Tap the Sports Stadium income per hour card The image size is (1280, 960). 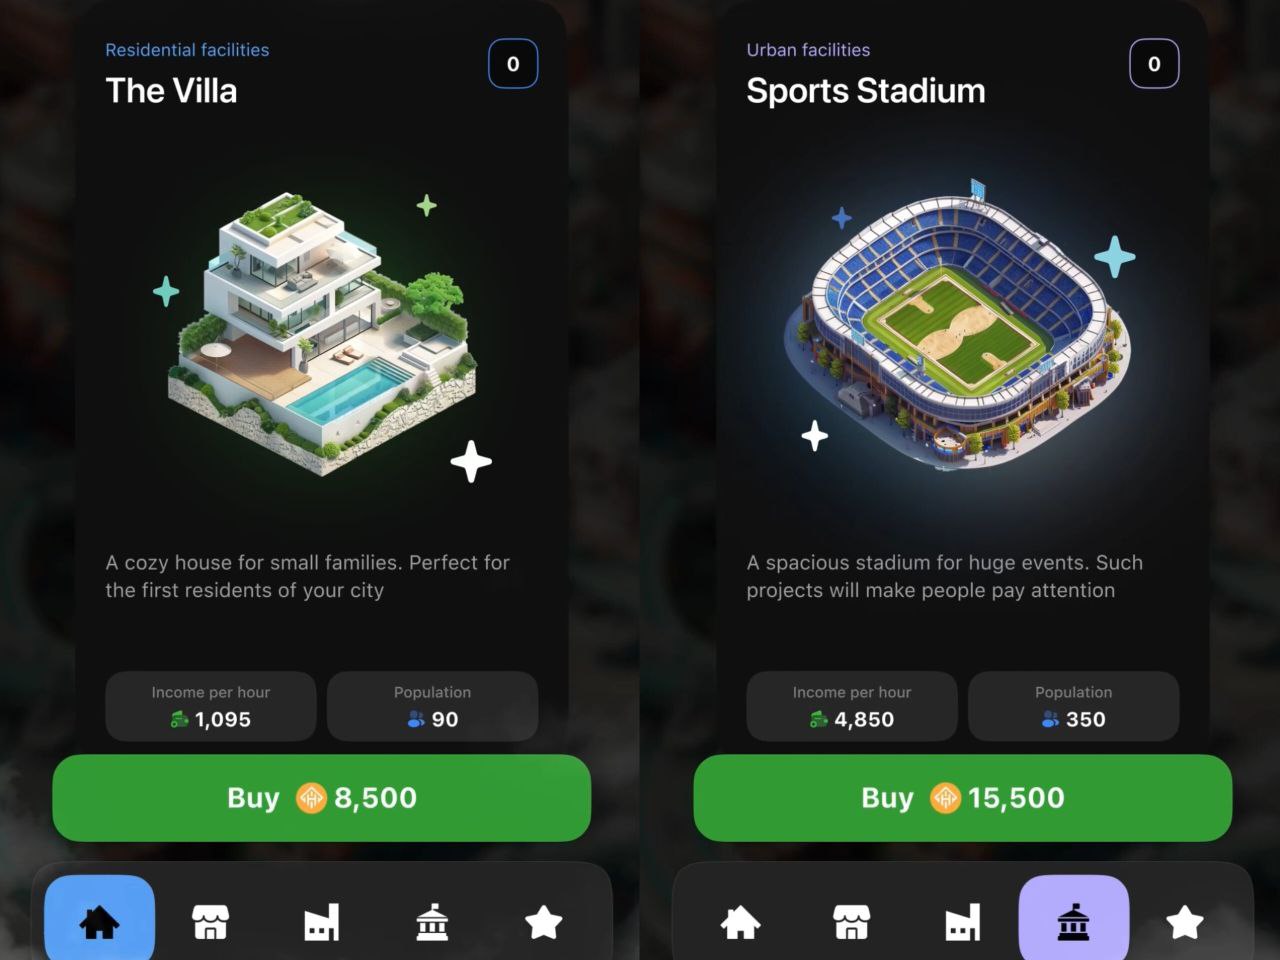click(852, 706)
